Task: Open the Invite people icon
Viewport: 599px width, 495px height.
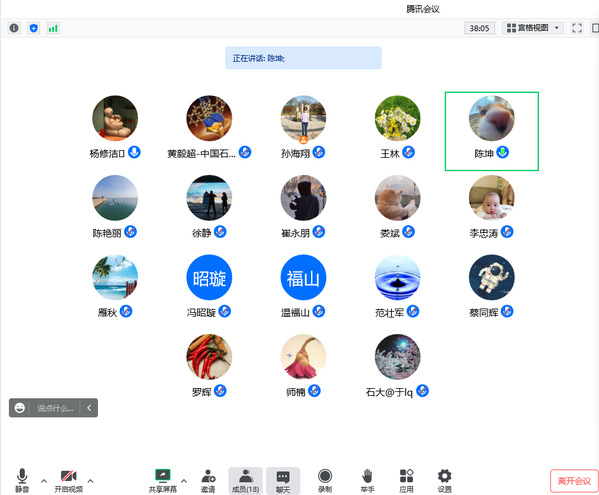Action: coord(208,480)
